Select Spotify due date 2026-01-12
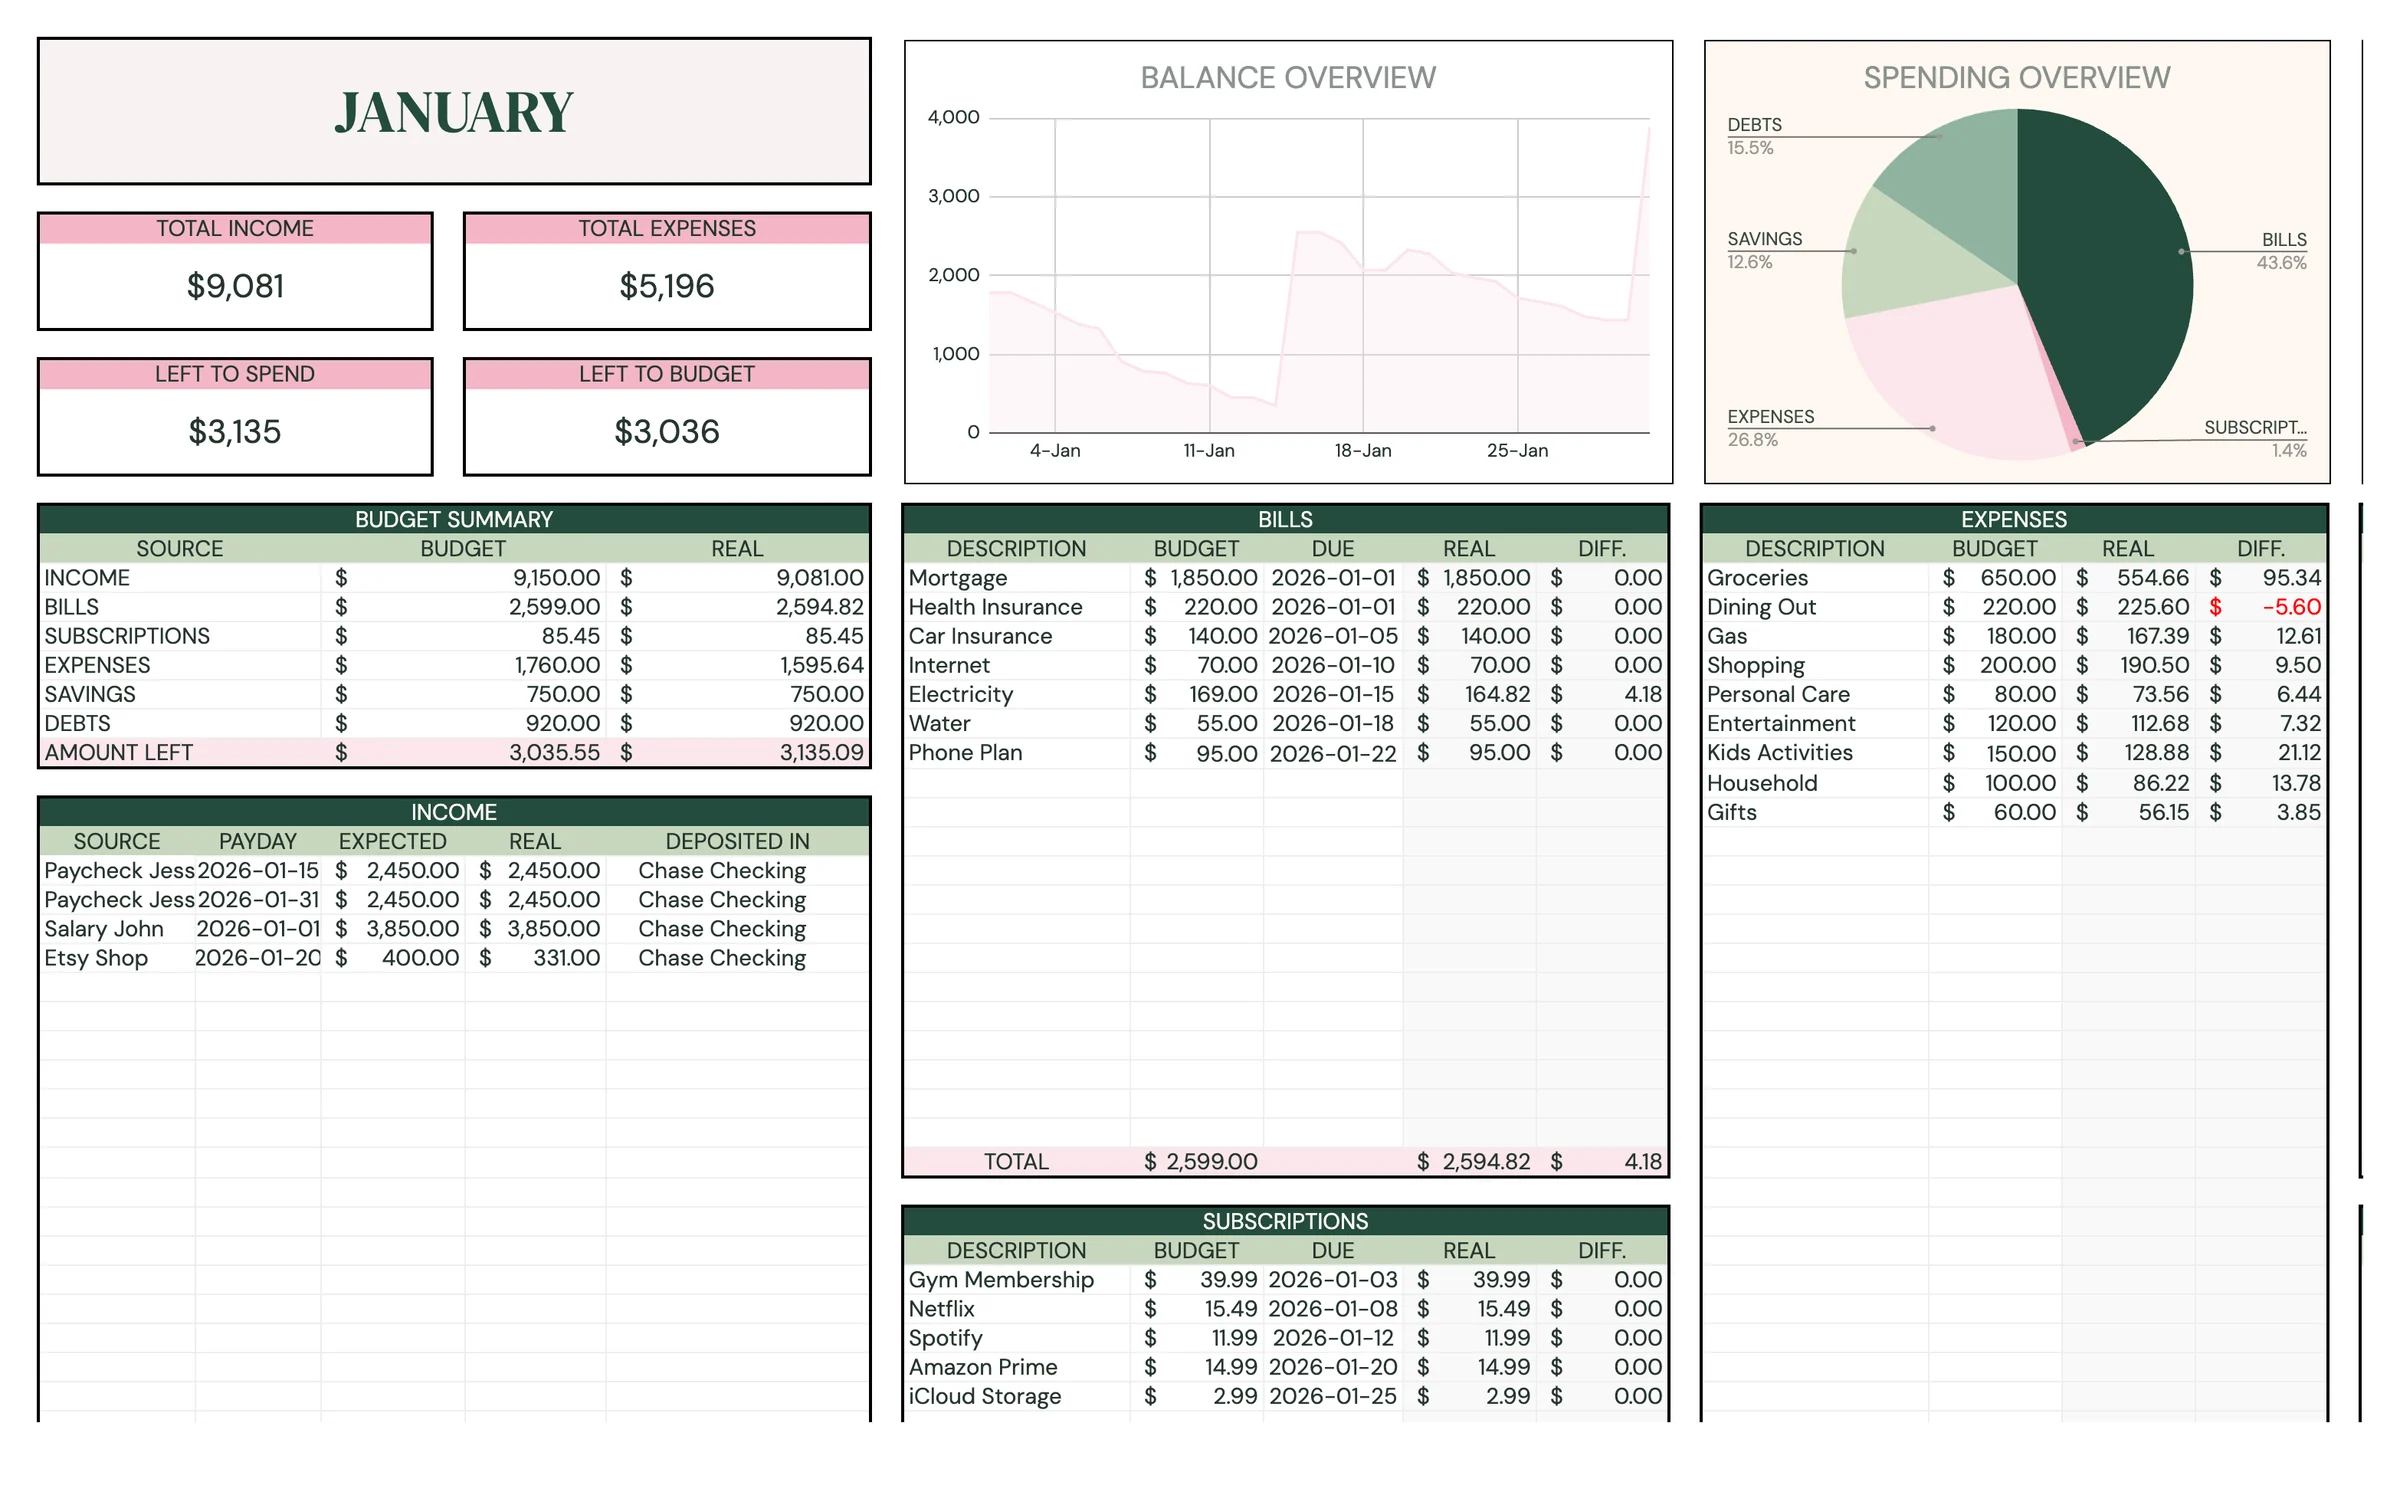This screenshot has height=1500, width=2400. [1333, 1338]
